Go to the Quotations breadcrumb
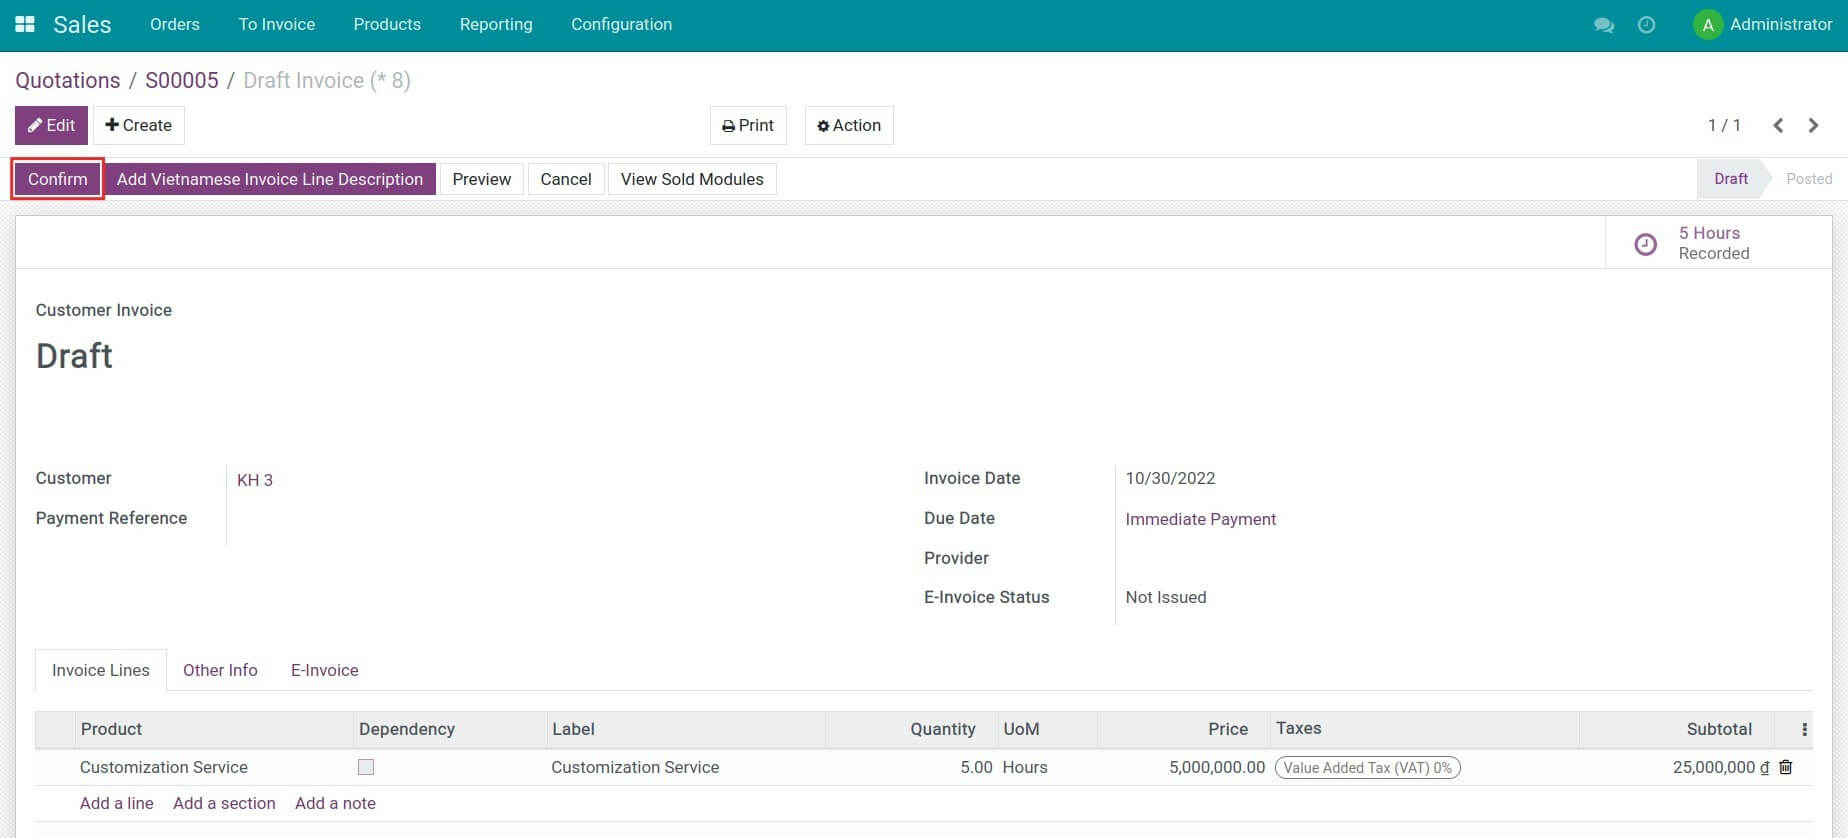The height and width of the screenshot is (838, 1848). tap(68, 80)
